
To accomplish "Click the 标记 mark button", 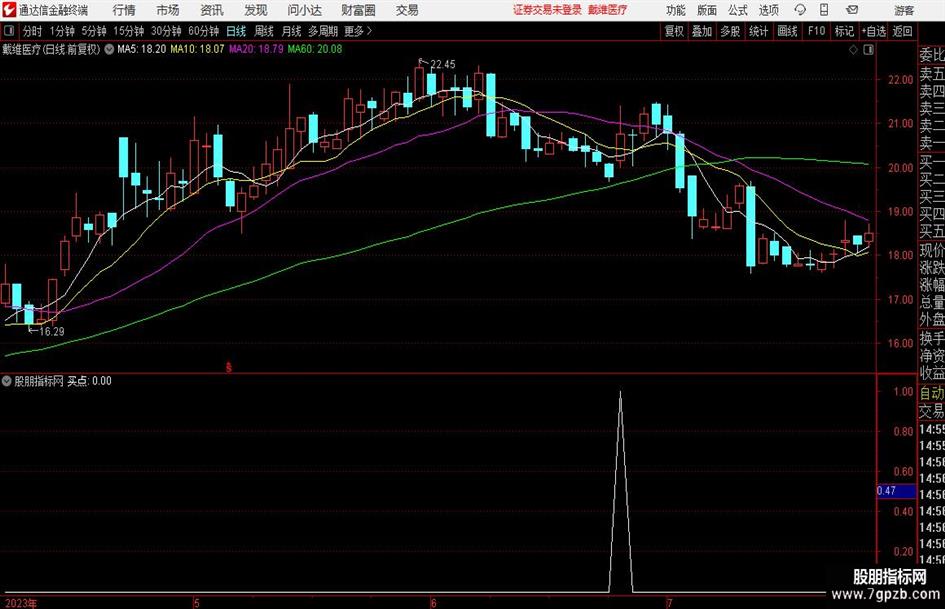I will [x=844, y=31].
